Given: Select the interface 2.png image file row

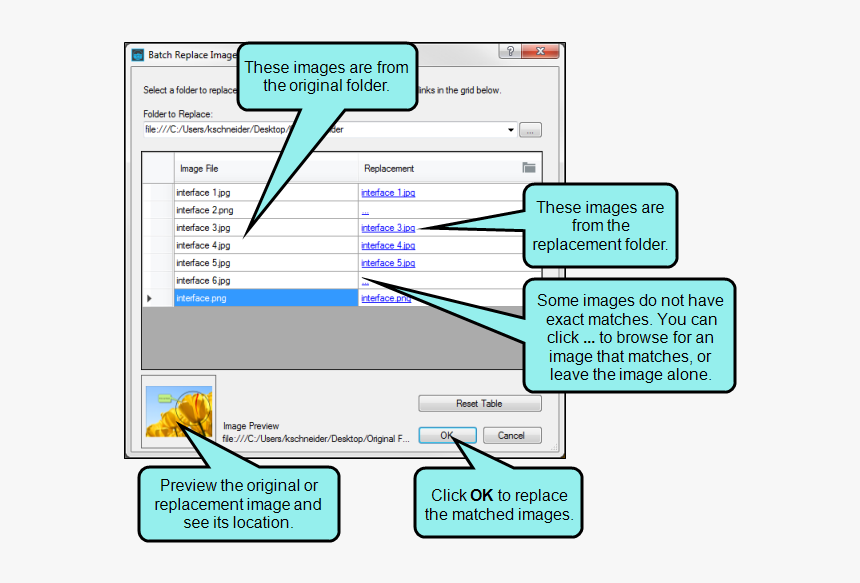Looking at the screenshot, I should point(266,210).
